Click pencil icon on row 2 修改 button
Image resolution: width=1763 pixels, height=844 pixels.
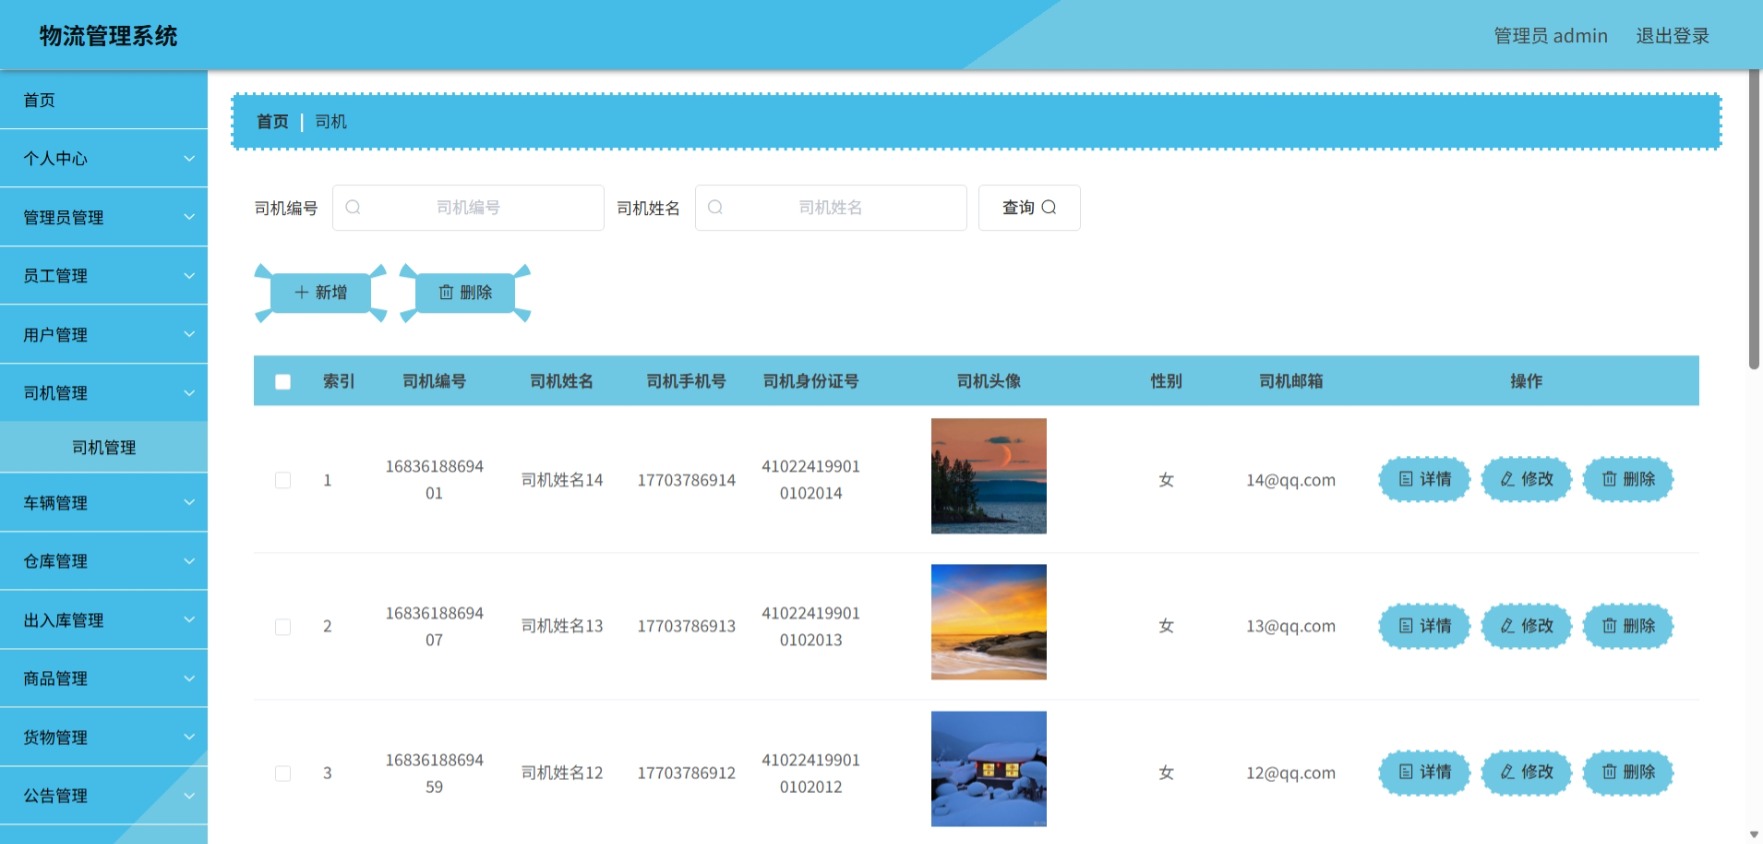tap(1507, 625)
